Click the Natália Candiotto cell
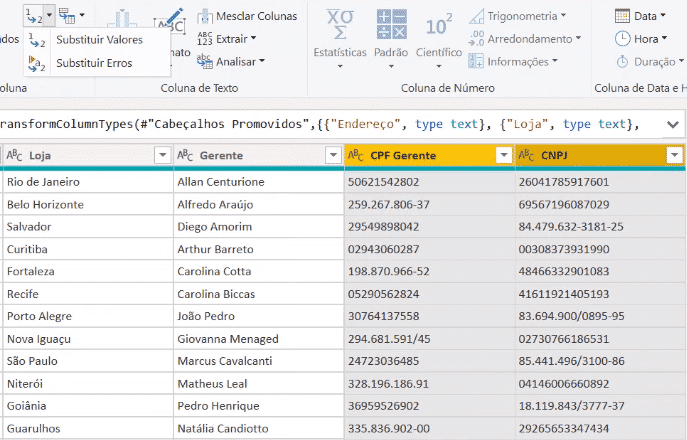Viewport: 687px width, 440px height. (x=259, y=429)
